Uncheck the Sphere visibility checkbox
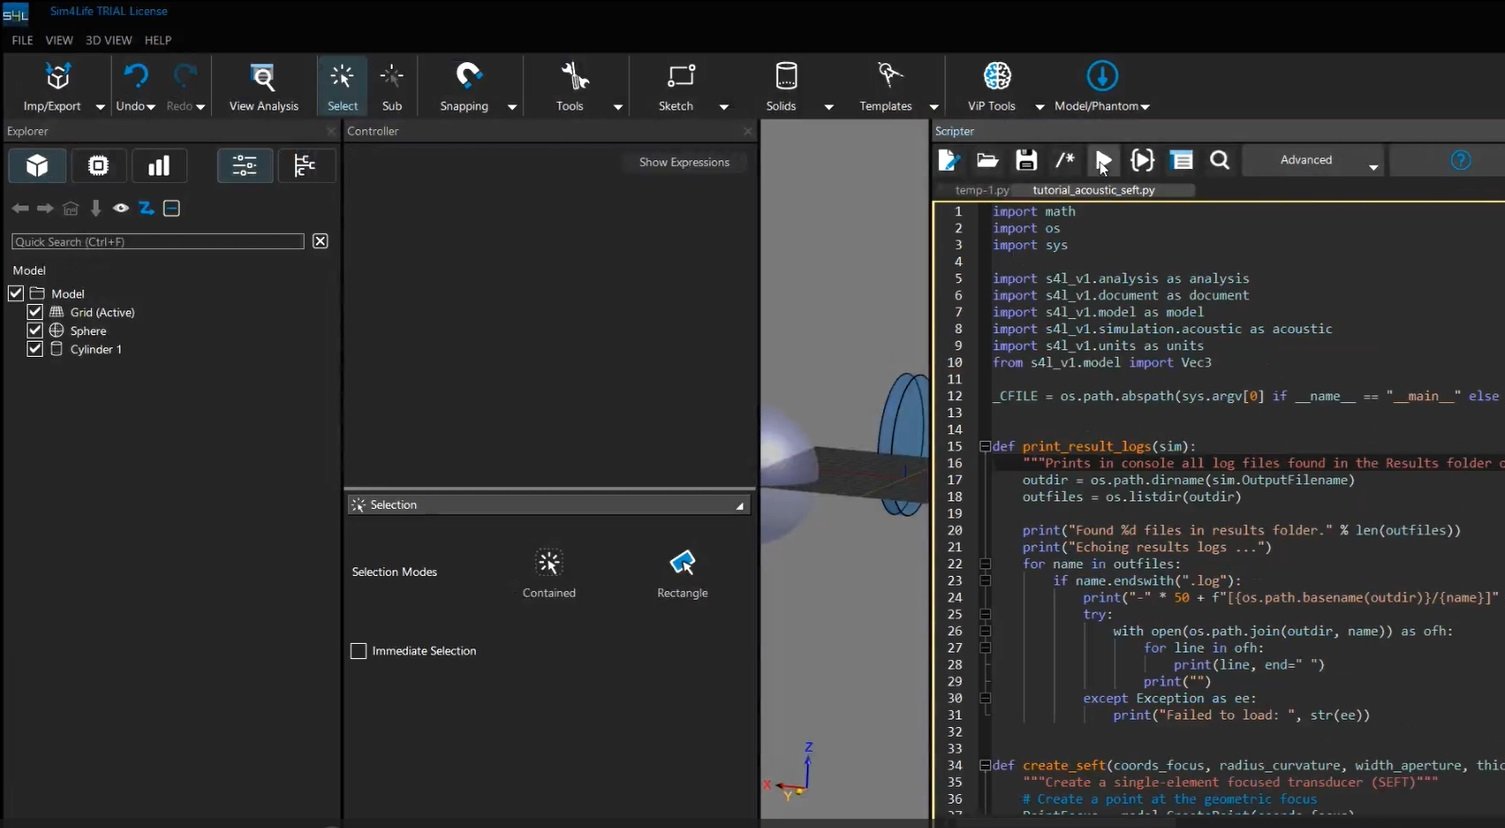The width and height of the screenshot is (1505, 828). pyautogui.click(x=35, y=331)
